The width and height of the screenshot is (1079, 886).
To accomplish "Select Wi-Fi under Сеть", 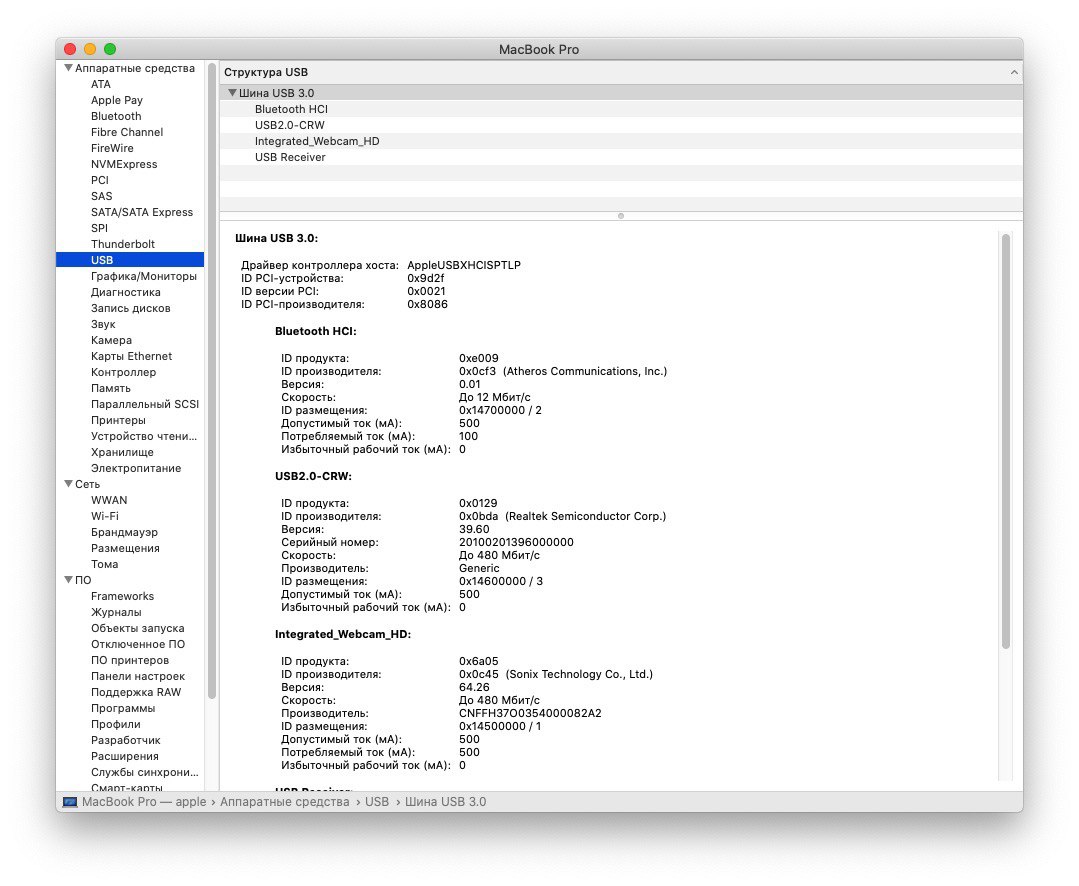I will [x=105, y=516].
